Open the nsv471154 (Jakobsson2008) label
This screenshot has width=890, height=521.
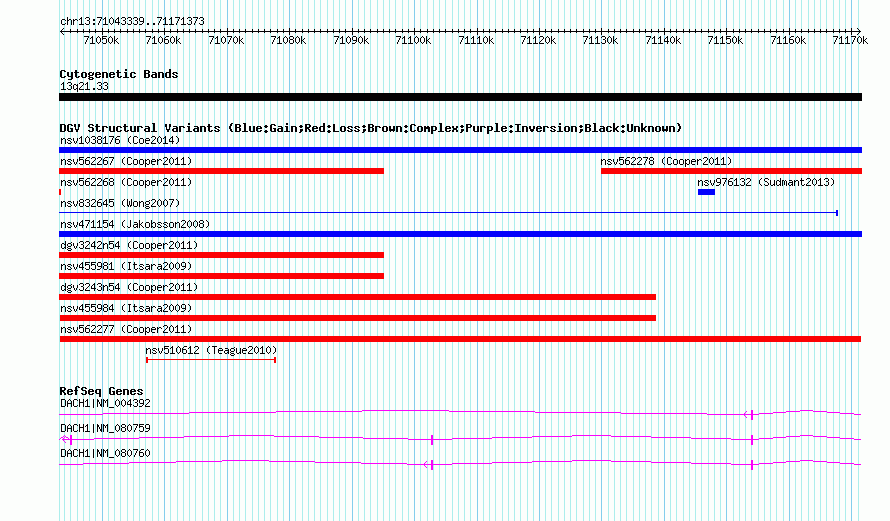[135, 224]
